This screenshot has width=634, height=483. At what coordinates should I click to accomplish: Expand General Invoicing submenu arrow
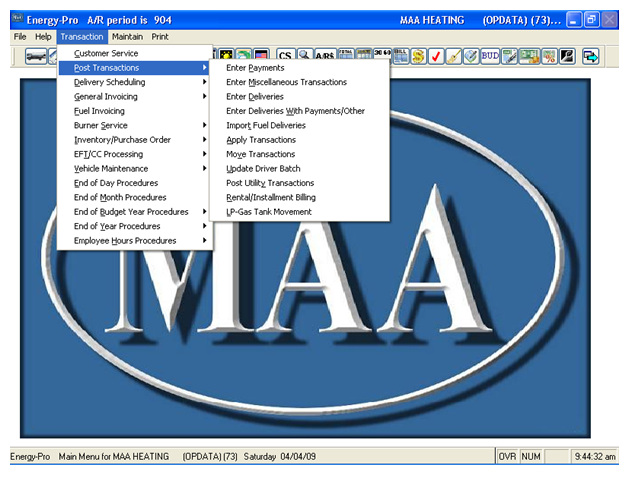(205, 97)
